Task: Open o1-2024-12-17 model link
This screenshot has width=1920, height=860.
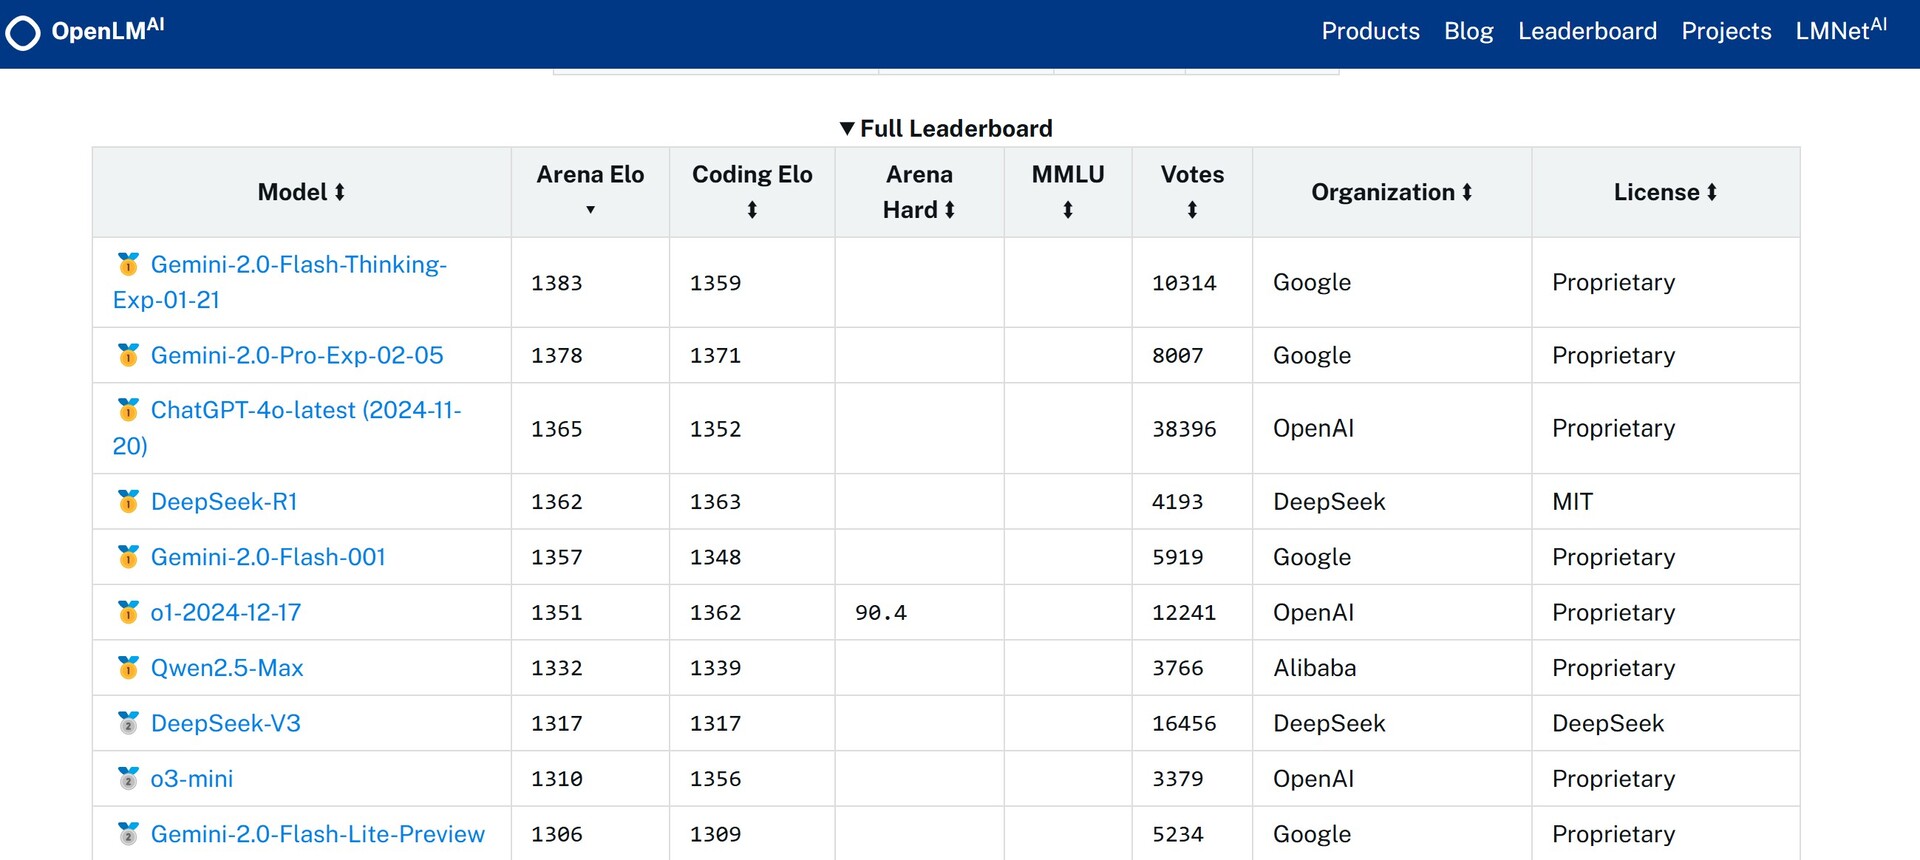Action: [225, 612]
